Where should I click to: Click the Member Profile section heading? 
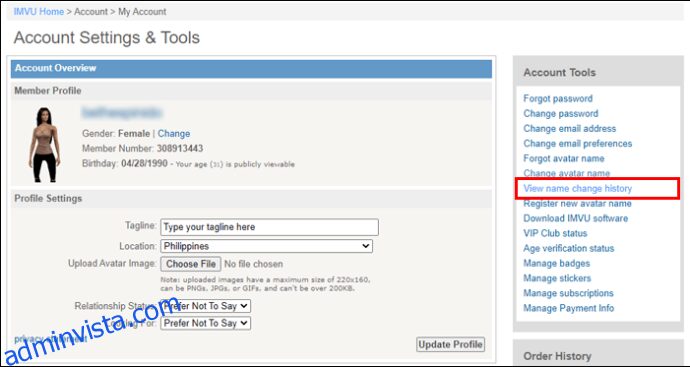coord(48,91)
